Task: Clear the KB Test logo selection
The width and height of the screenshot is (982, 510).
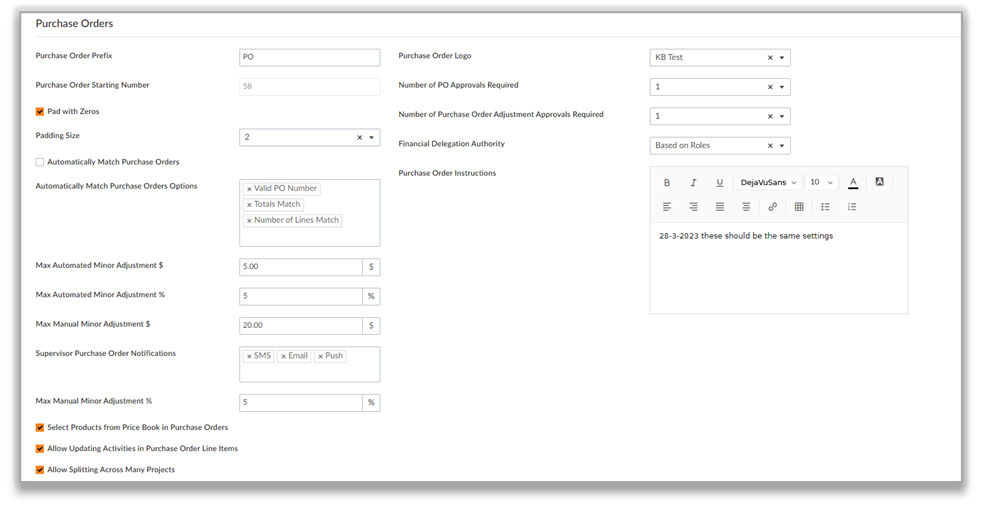Action: [770, 58]
